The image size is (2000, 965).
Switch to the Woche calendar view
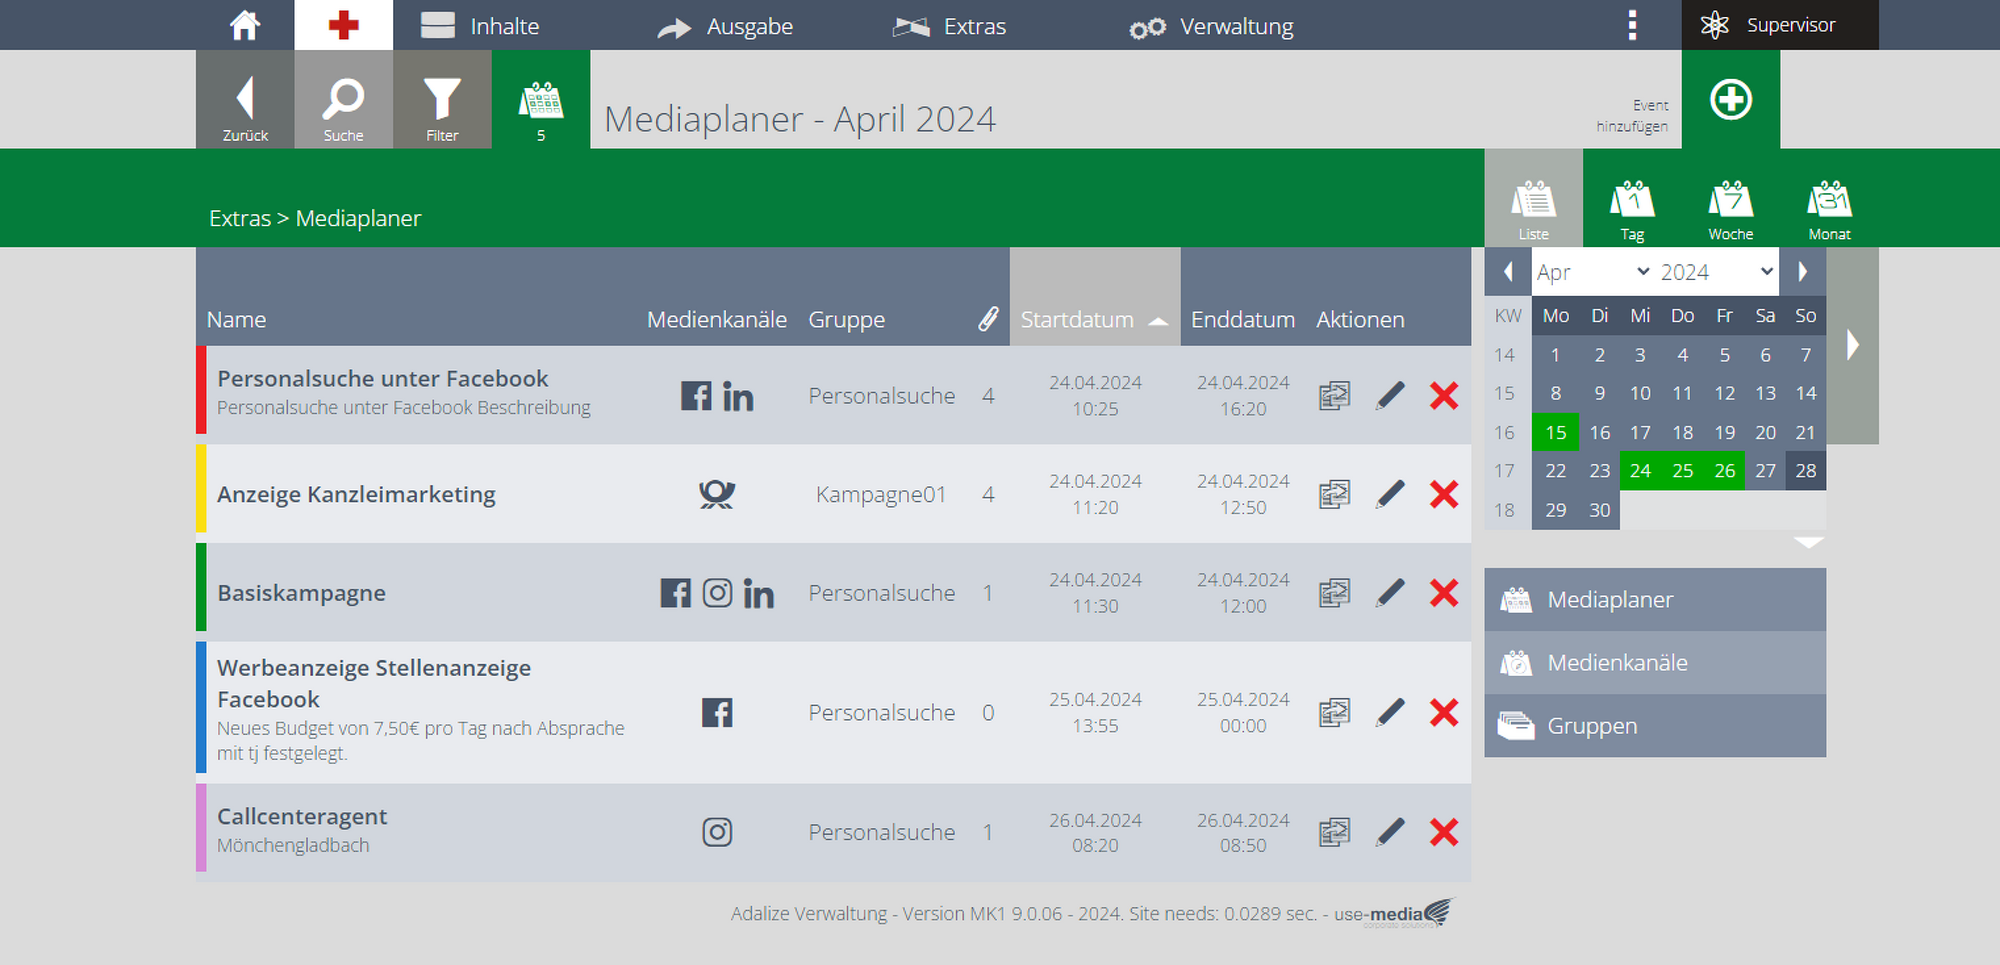[x=1730, y=209]
